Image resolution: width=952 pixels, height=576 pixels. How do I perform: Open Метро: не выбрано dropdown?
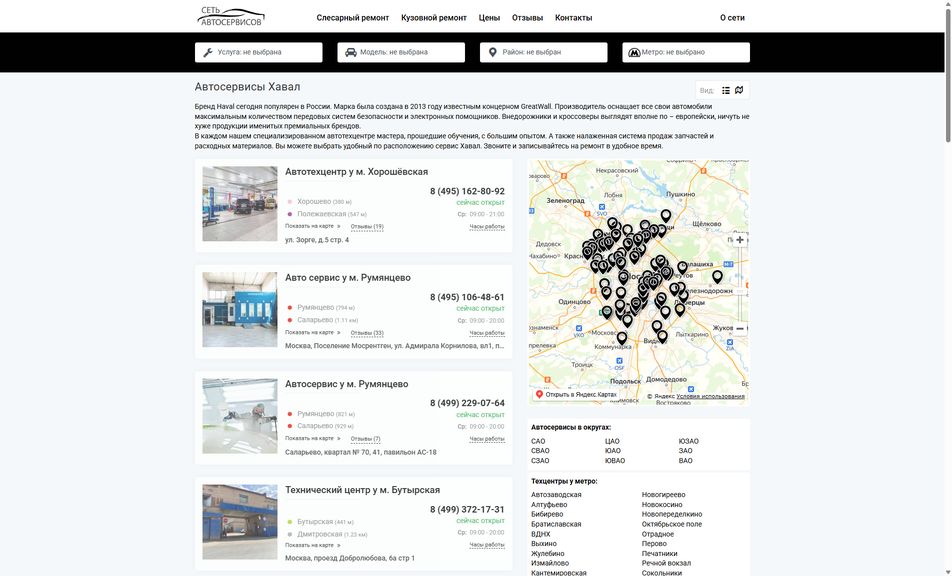(x=686, y=52)
